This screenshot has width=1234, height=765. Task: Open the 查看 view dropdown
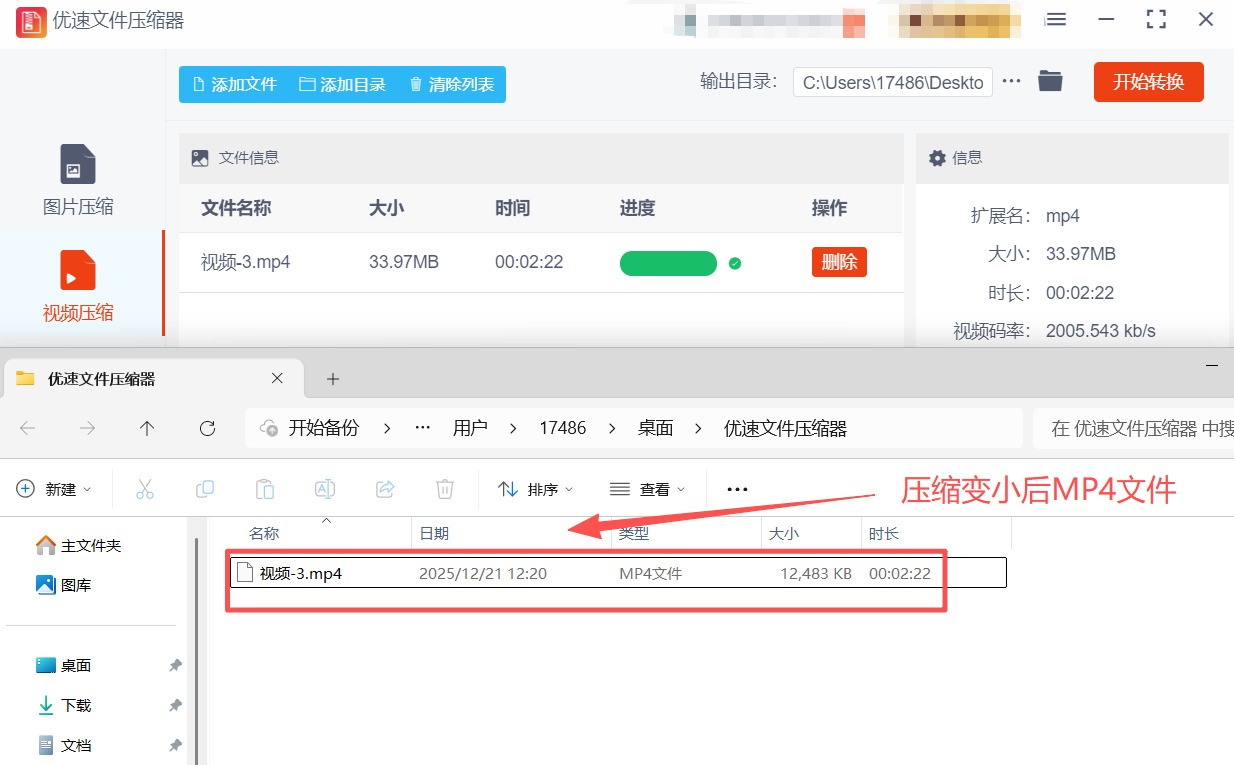(x=648, y=489)
